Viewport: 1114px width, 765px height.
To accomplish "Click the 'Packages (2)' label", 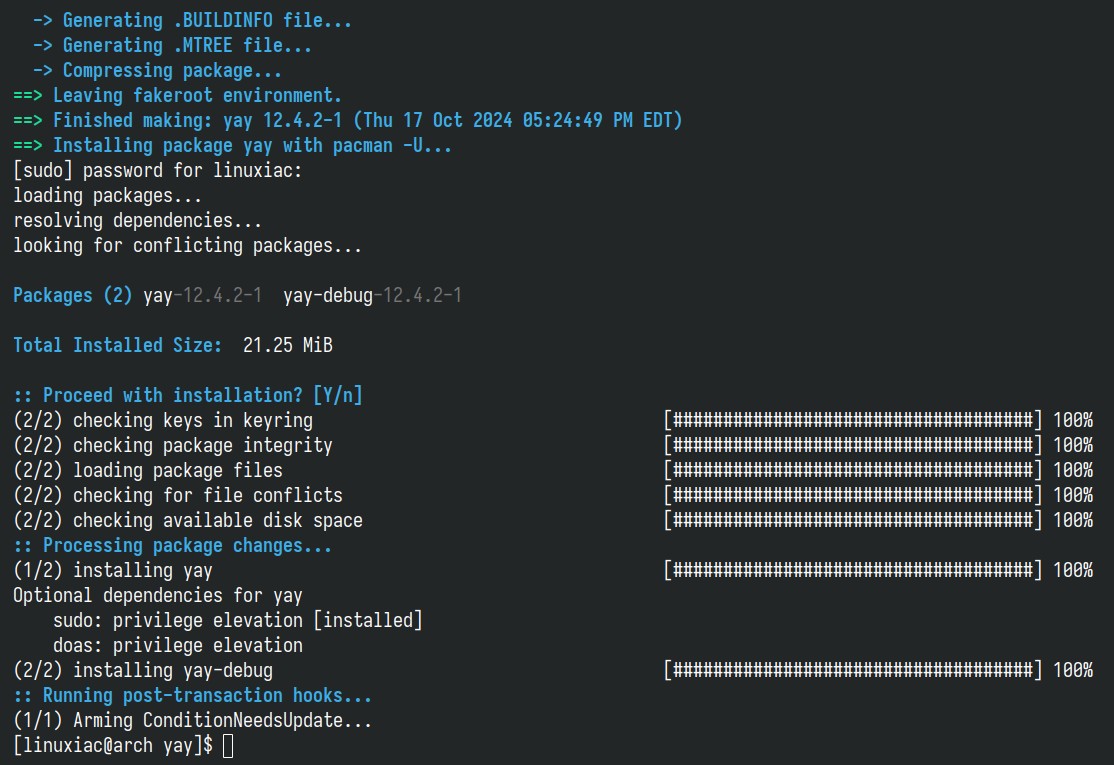I will tap(72, 295).
